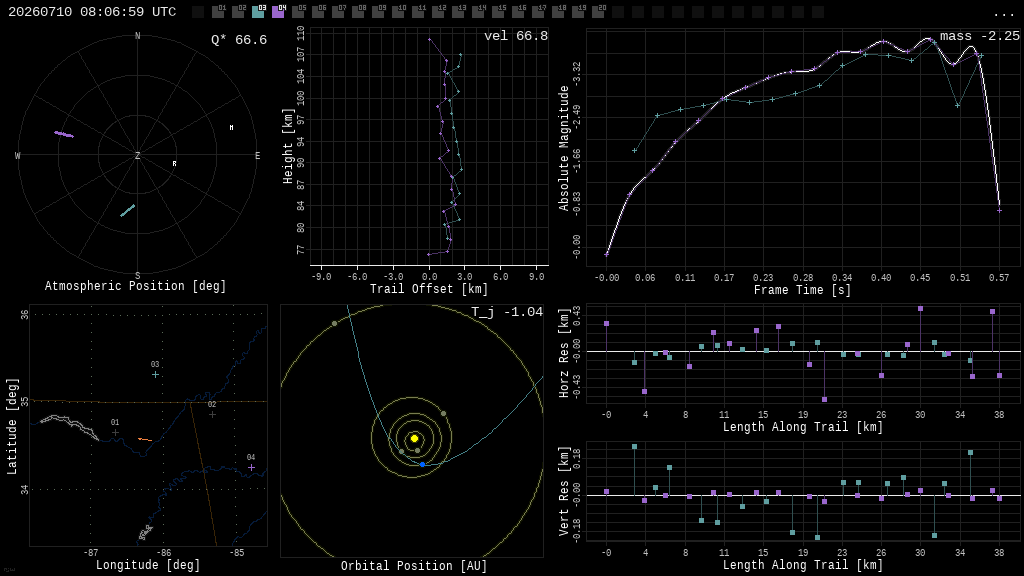Click the Height [km] axis label

coord(287,146)
